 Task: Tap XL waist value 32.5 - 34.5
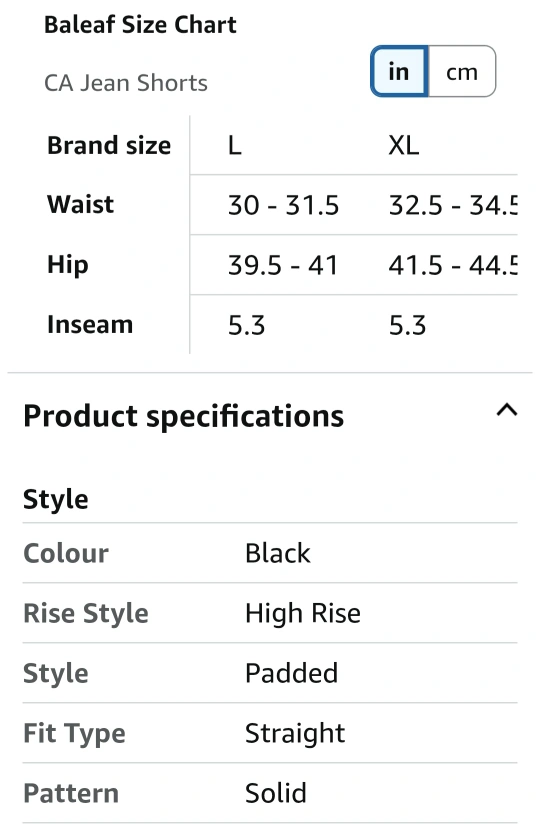pyautogui.click(x=453, y=205)
